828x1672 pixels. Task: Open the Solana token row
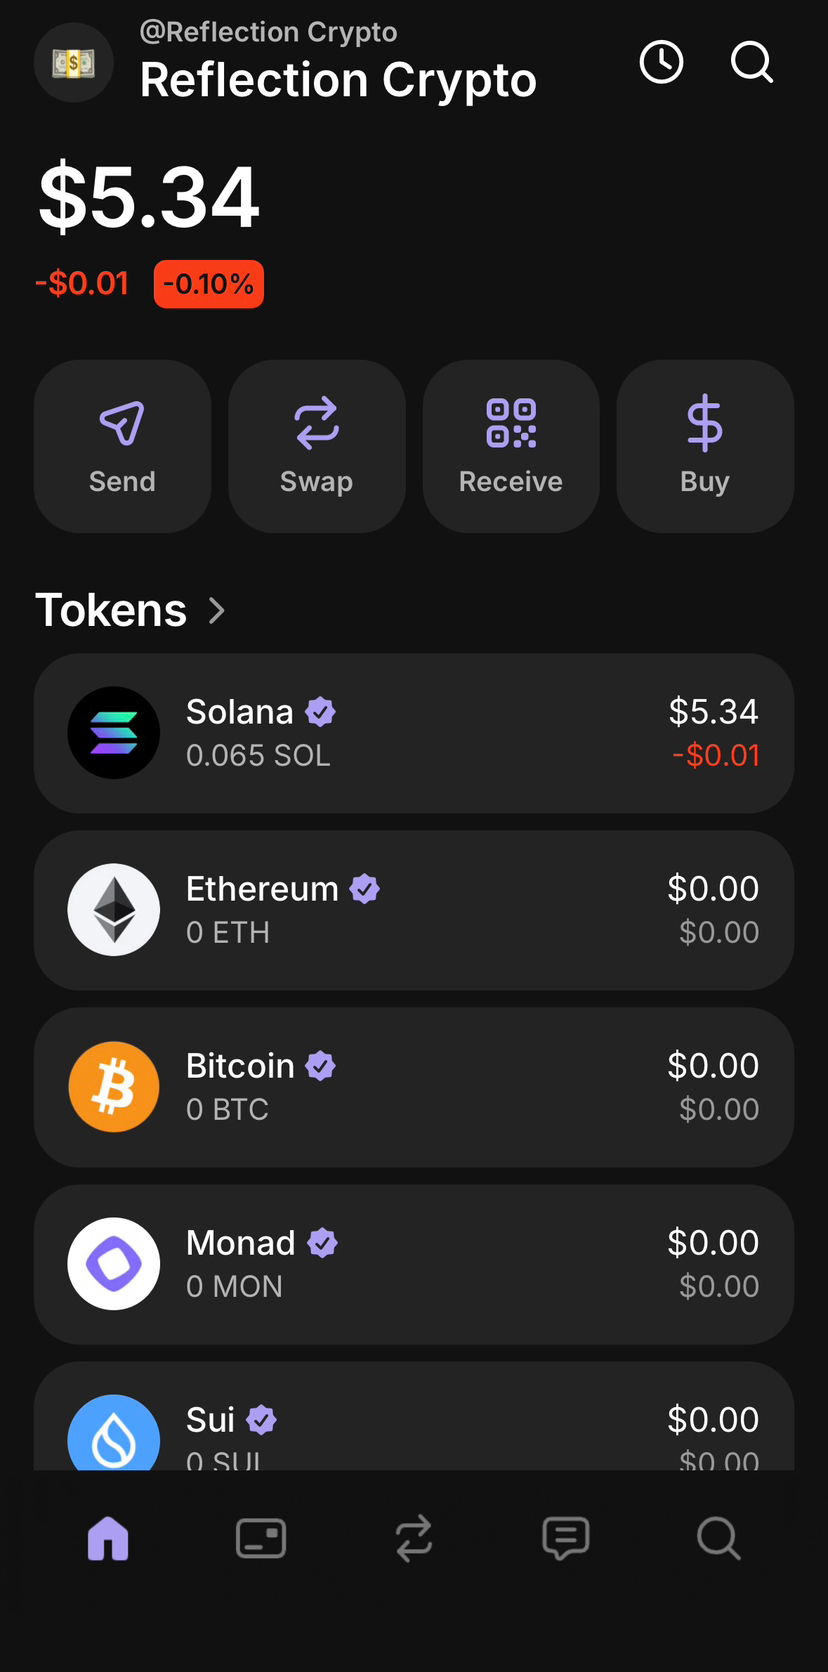click(414, 733)
